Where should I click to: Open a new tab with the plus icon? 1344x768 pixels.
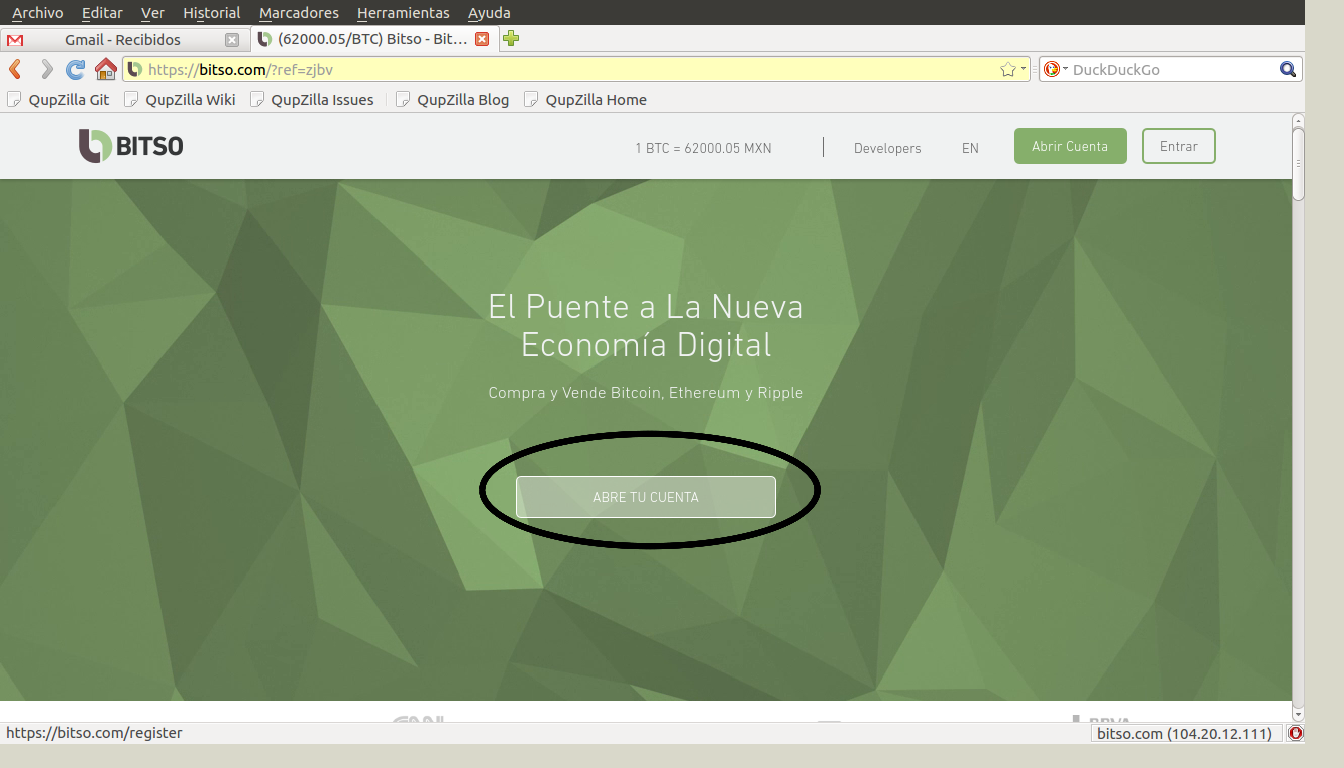(x=511, y=39)
